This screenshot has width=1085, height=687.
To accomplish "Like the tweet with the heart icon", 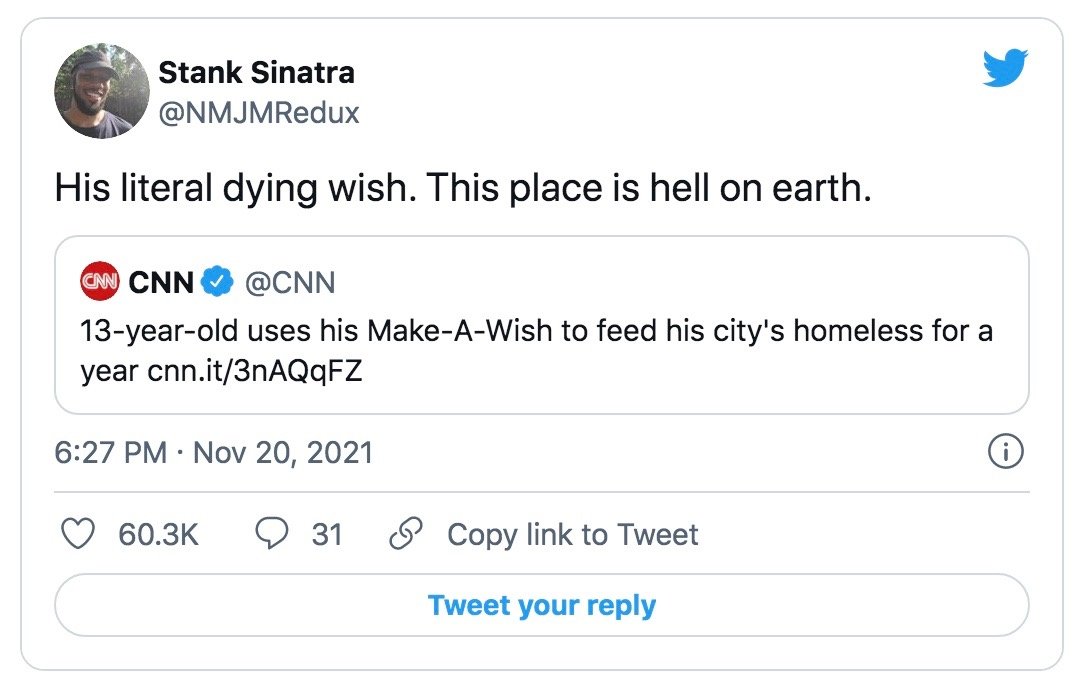I will [78, 535].
